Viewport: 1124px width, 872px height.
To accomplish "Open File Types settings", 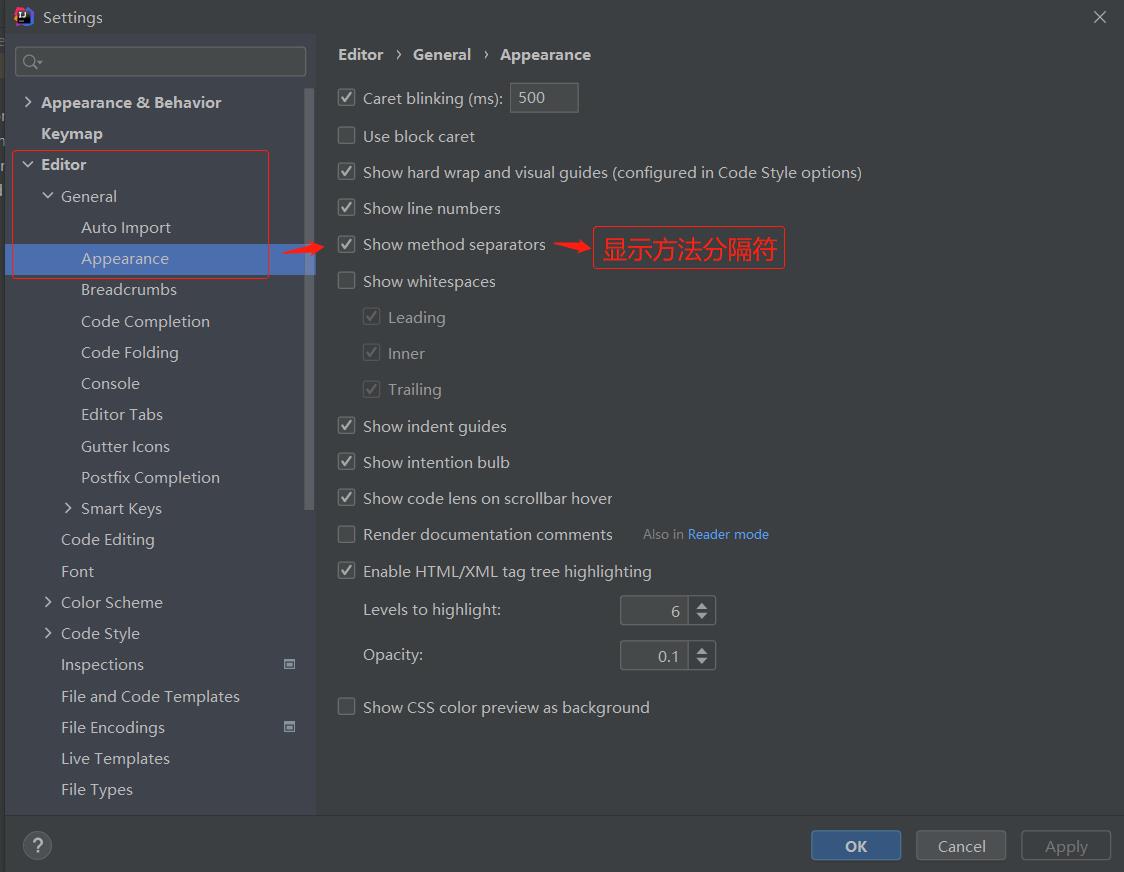I will (x=97, y=789).
